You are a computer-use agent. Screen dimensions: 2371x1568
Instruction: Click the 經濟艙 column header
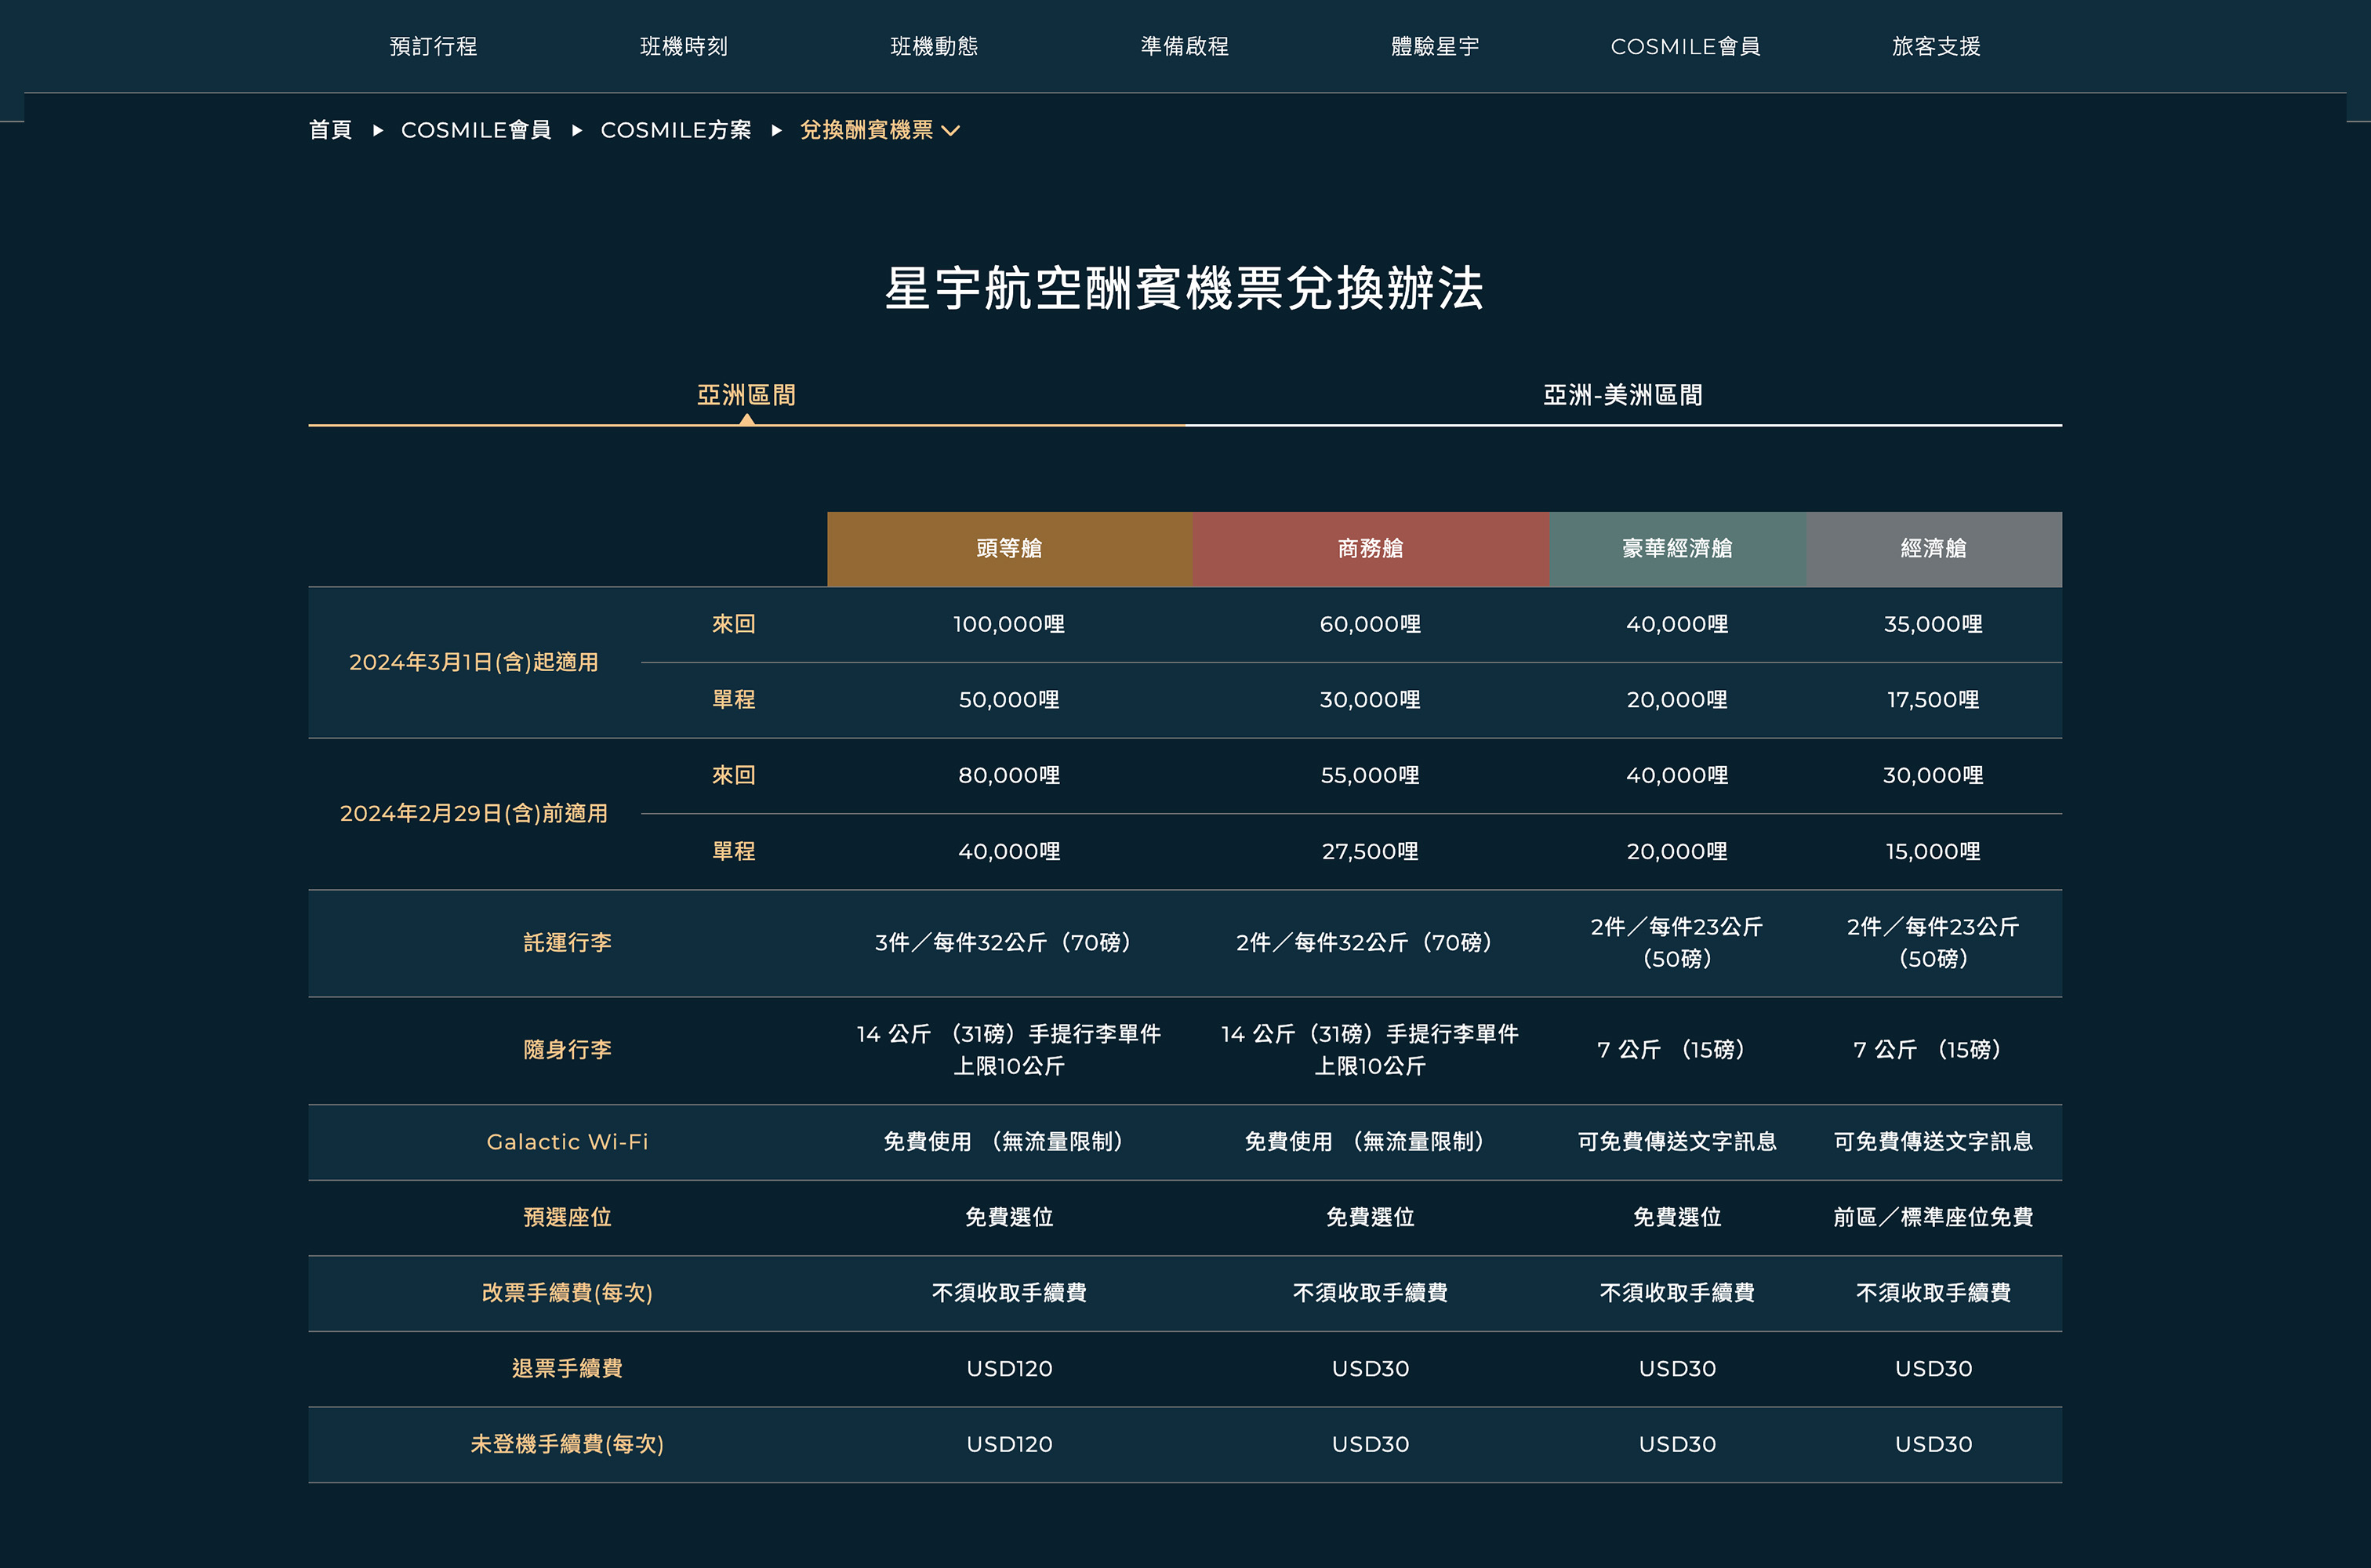pos(1934,548)
